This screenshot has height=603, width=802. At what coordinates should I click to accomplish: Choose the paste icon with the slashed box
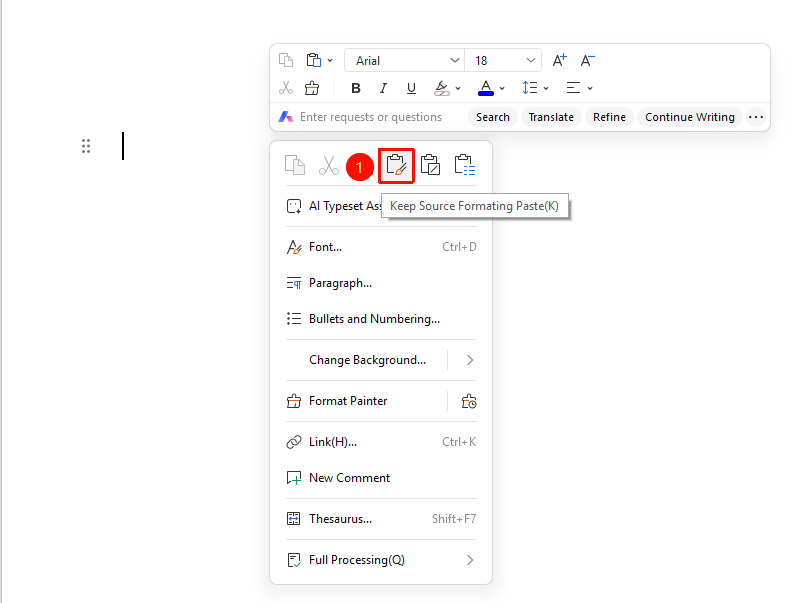[430, 165]
